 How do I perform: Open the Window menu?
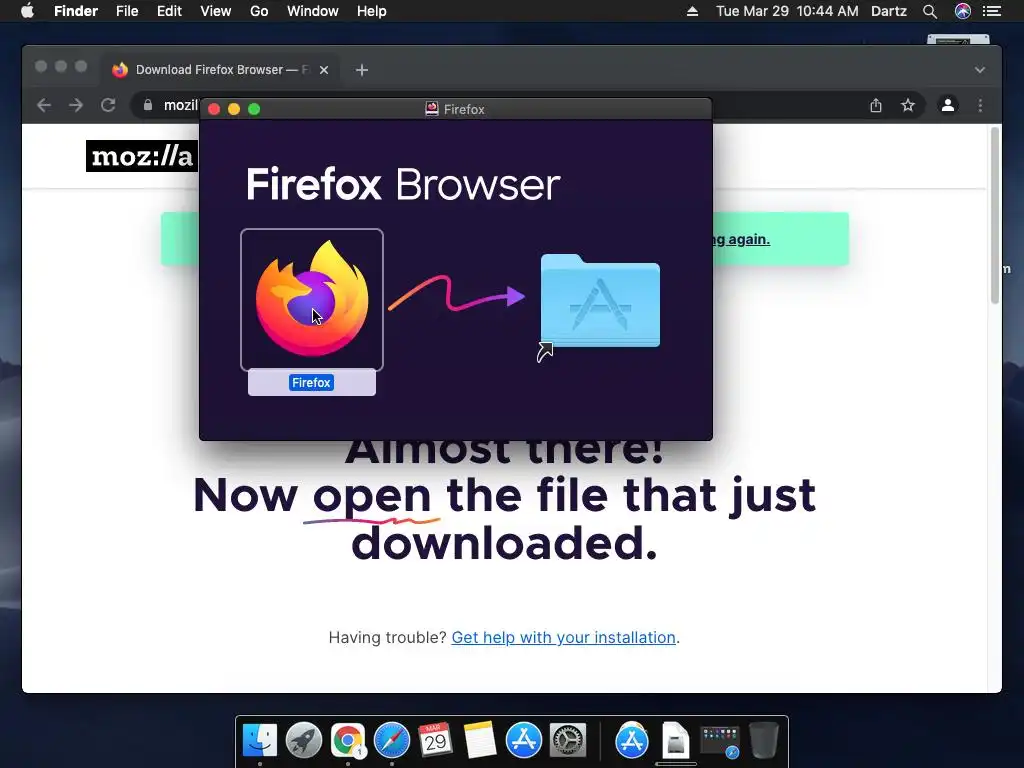point(313,11)
